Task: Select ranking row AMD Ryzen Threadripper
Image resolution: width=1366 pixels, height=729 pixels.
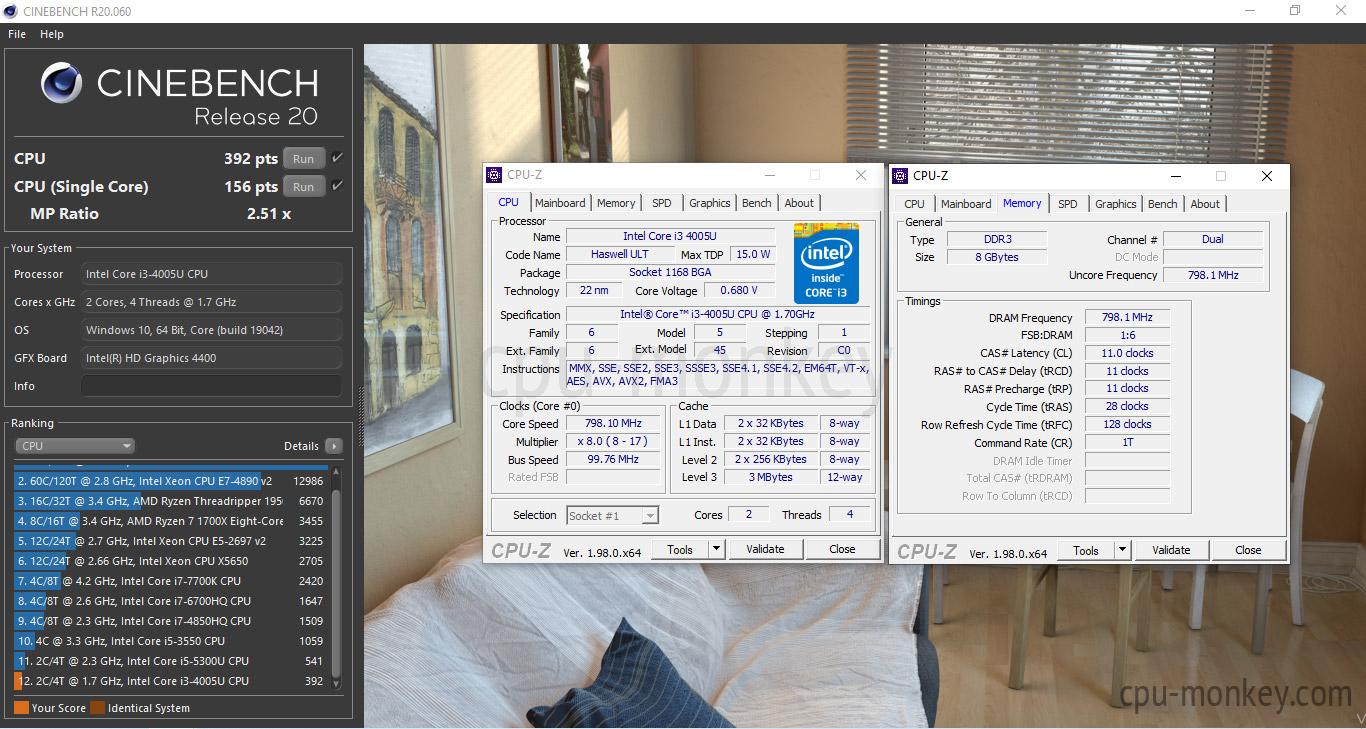Action: click(x=171, y=501)
